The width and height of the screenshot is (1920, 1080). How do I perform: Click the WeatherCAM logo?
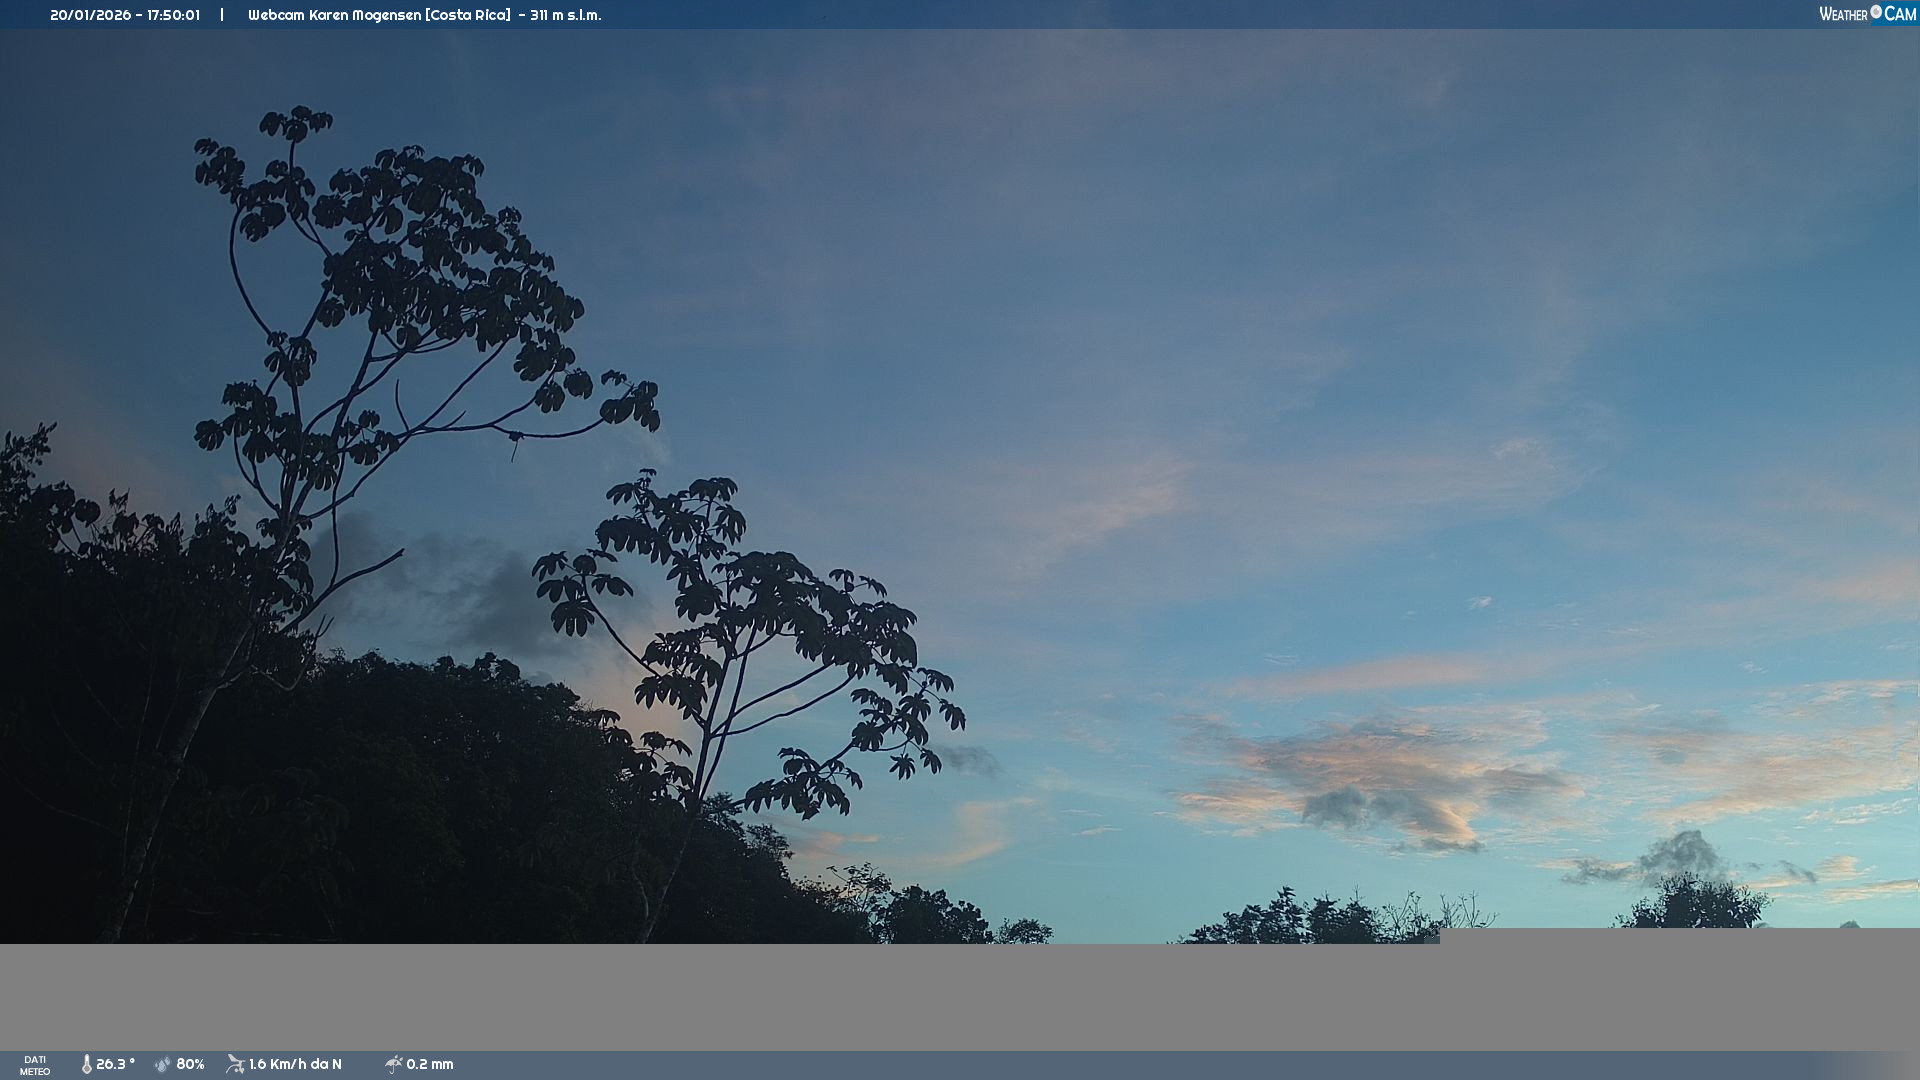[1867, 14]
